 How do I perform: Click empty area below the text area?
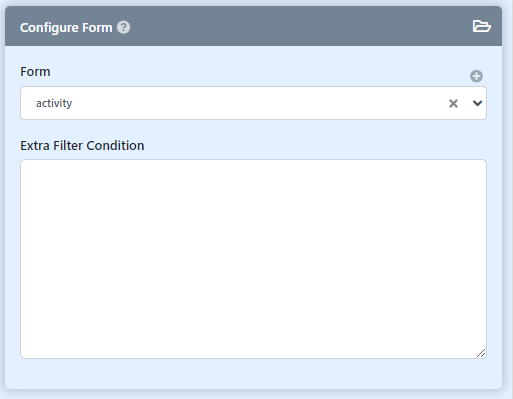(253, 374)
